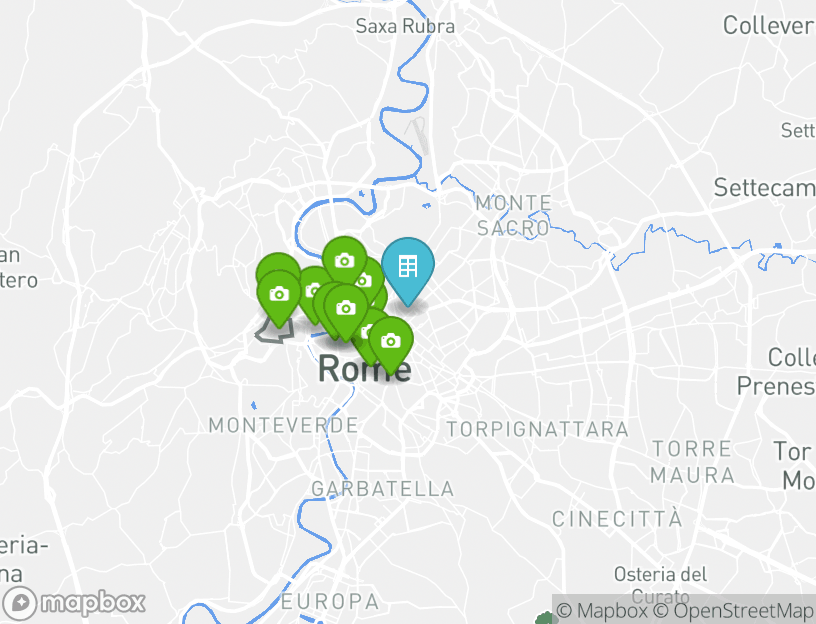Image resolution: width=816 pixels, height=624 pixels.
Task: Click the topmost green camera pin
Action: [x=345, y=259]
